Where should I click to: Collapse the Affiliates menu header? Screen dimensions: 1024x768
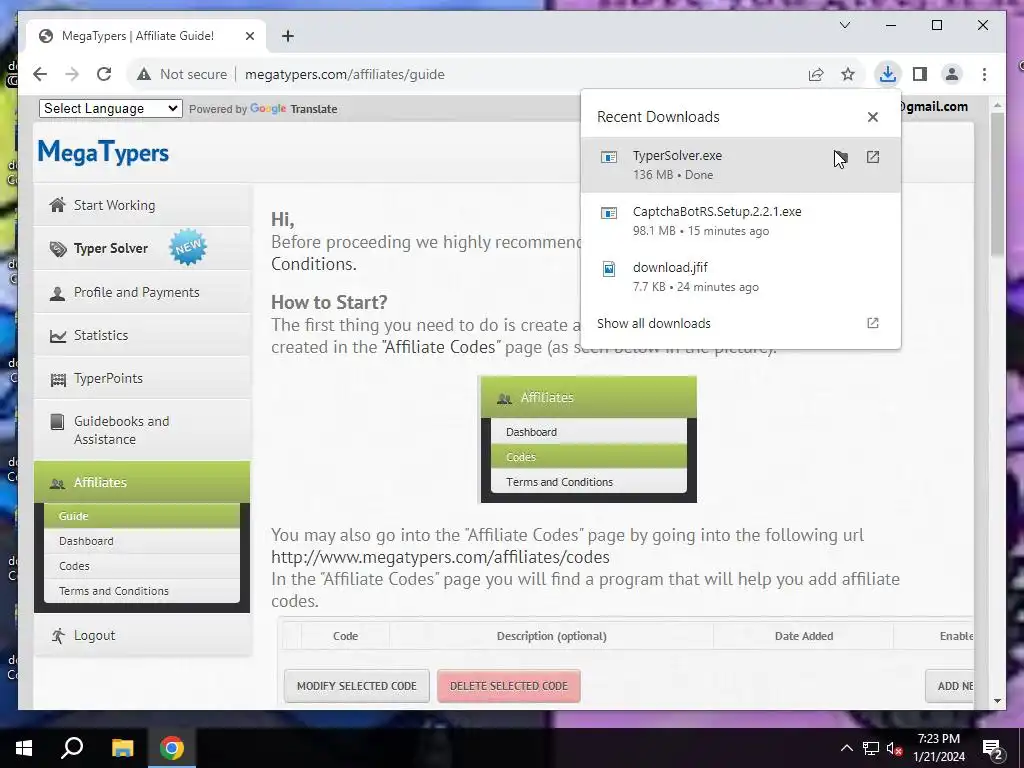(142, 482)
